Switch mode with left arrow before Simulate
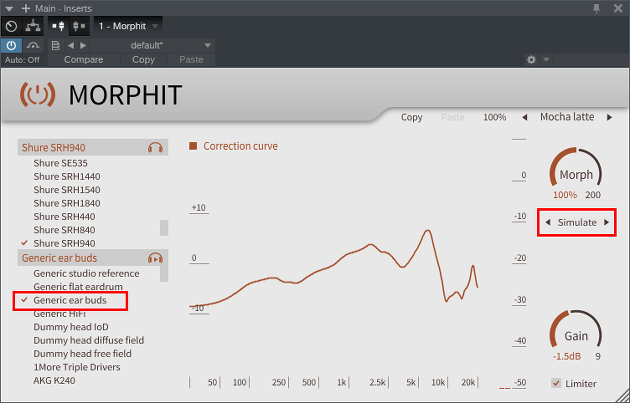630x403 pixels. pyautogui.click(x=548, y=222)
